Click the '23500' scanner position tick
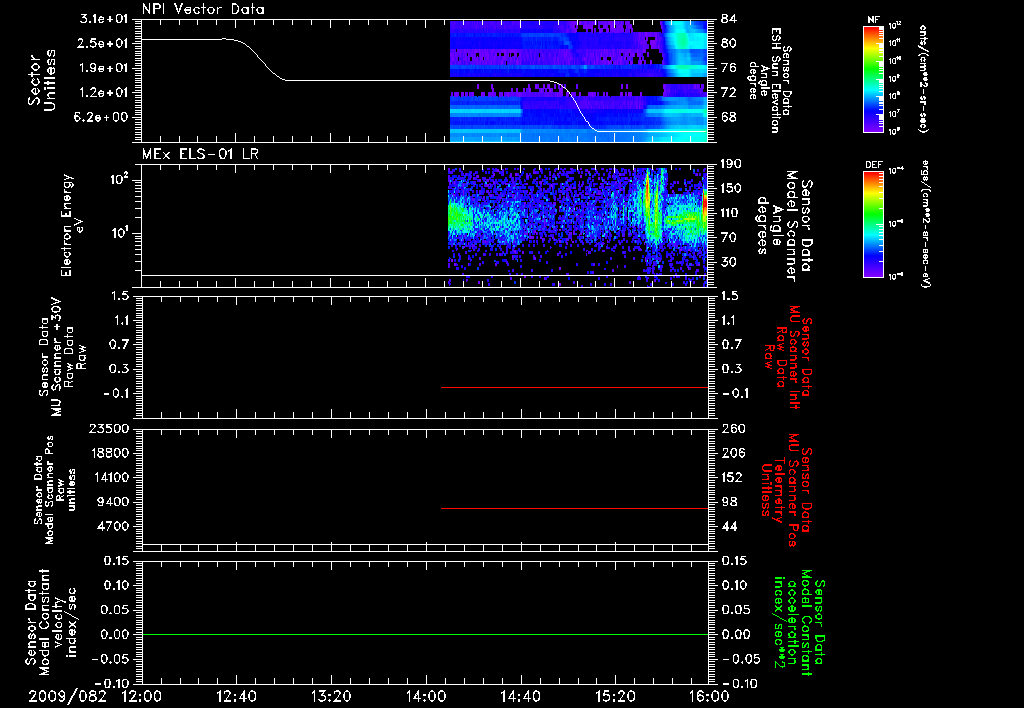1024x708 pixels. pyautogui.click(x=109, y=429)
